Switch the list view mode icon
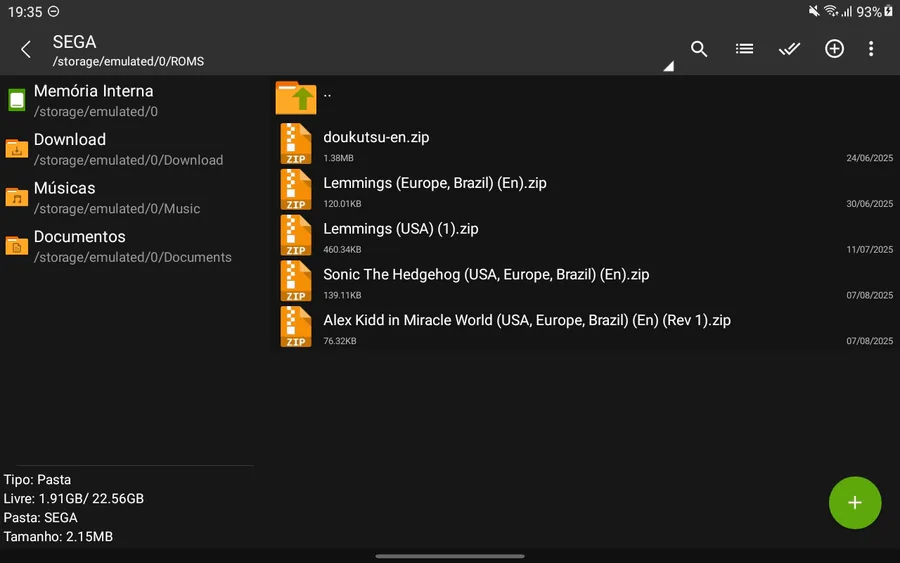This screenshot has height=563, width=900. [744, 49]
